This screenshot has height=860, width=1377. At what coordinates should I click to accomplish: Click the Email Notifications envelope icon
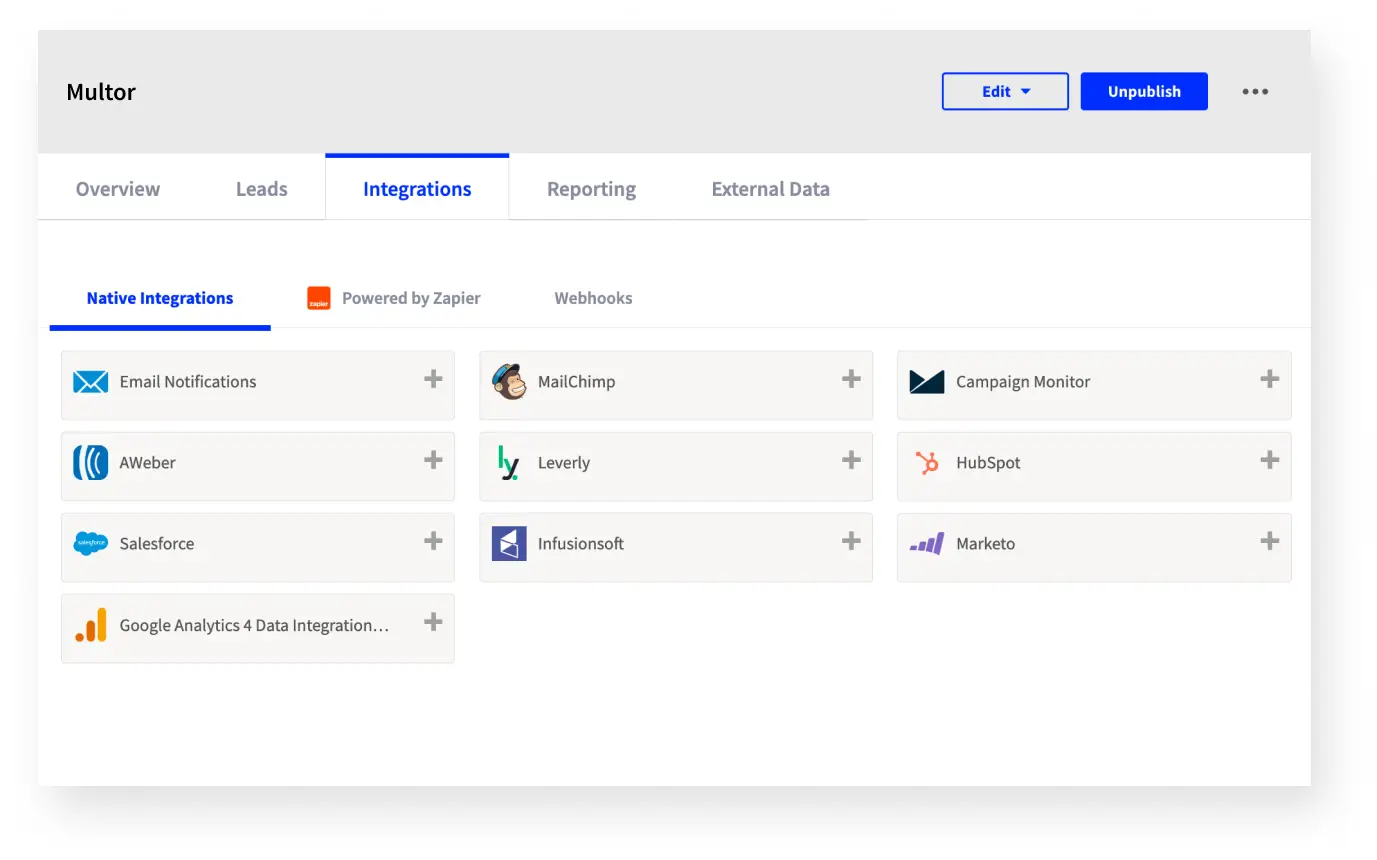coord(90,381)
